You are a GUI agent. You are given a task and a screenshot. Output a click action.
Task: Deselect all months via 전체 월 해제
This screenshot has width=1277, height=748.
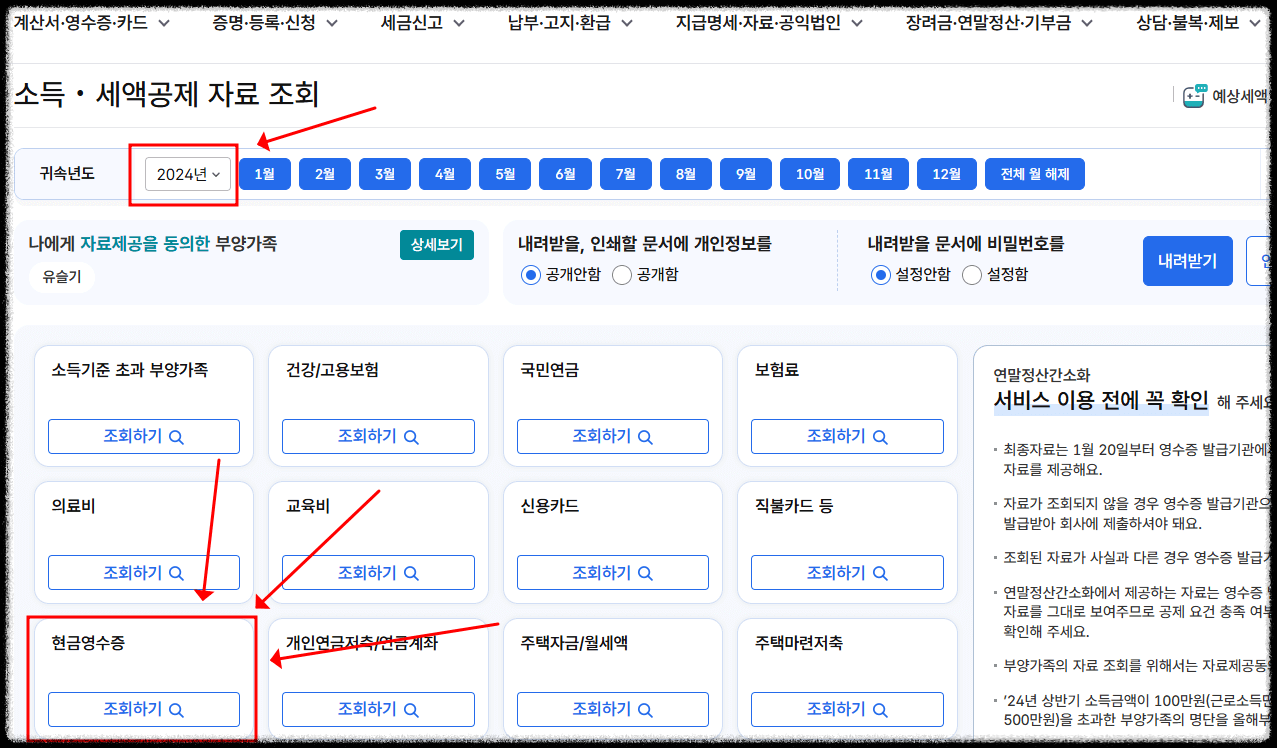coord(1034,173)
